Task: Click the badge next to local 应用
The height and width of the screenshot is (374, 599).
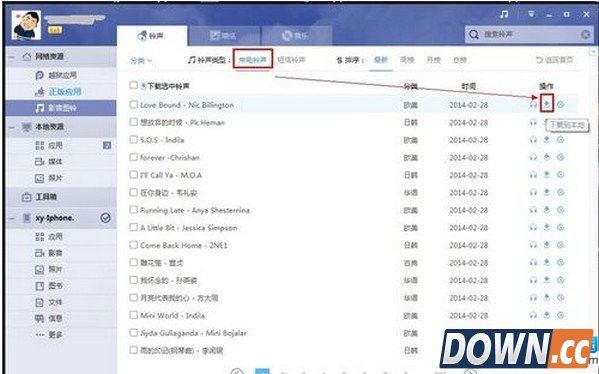Action: click(x=107, y=145)
